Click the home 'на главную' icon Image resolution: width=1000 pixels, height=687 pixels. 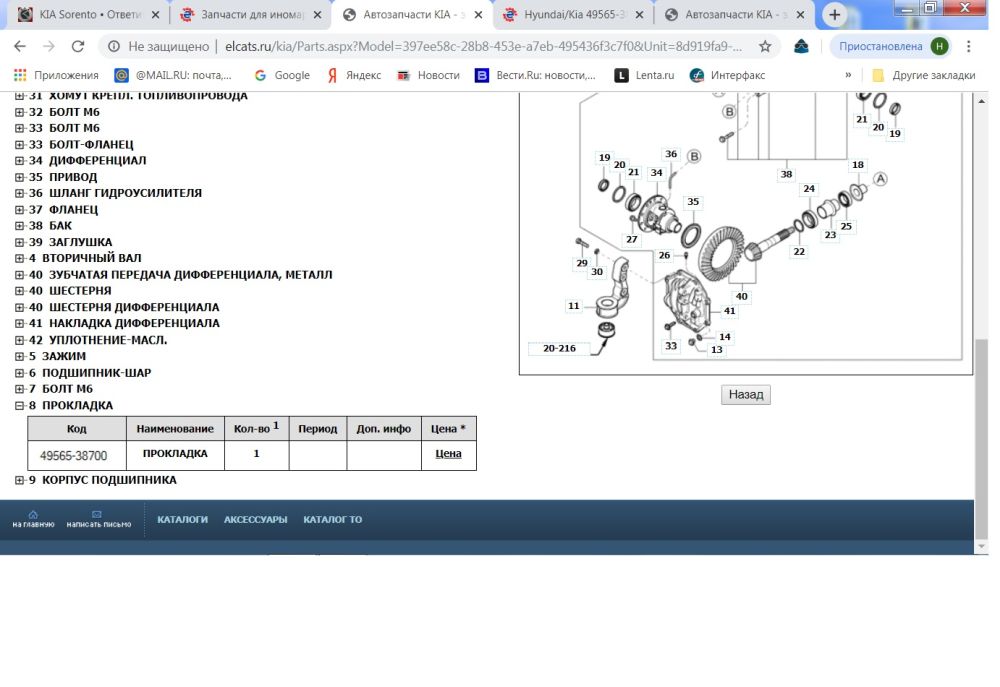click(33, 515)
